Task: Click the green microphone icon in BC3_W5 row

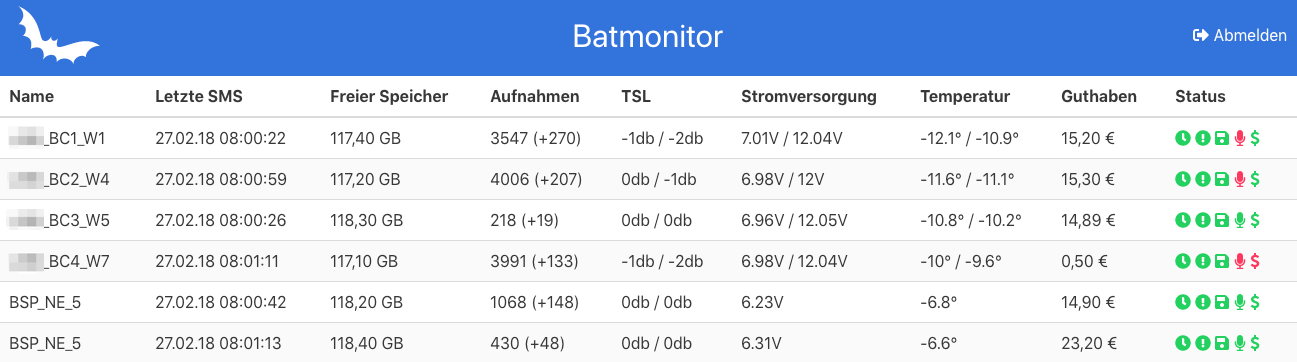Action: (1241, 220)
